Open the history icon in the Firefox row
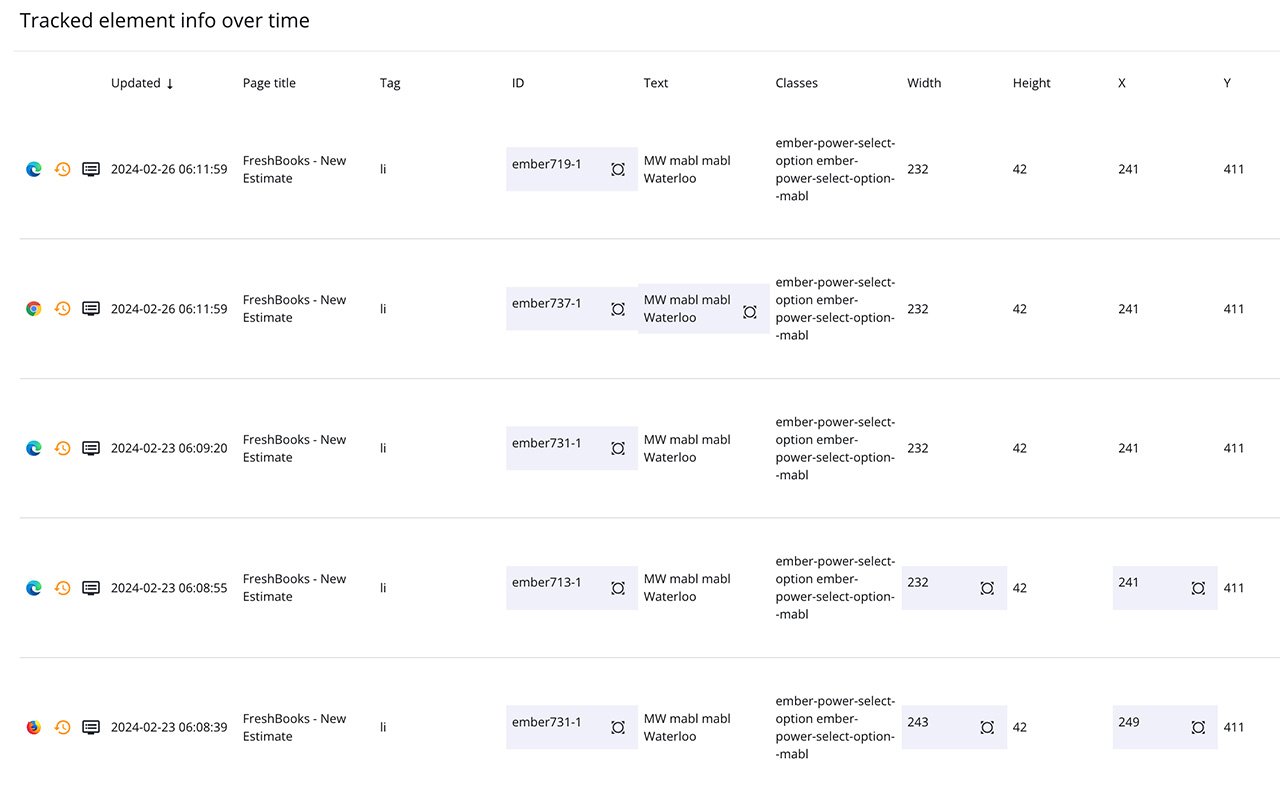The height and width of the screenshot is (800, 1280). point(62,727)
